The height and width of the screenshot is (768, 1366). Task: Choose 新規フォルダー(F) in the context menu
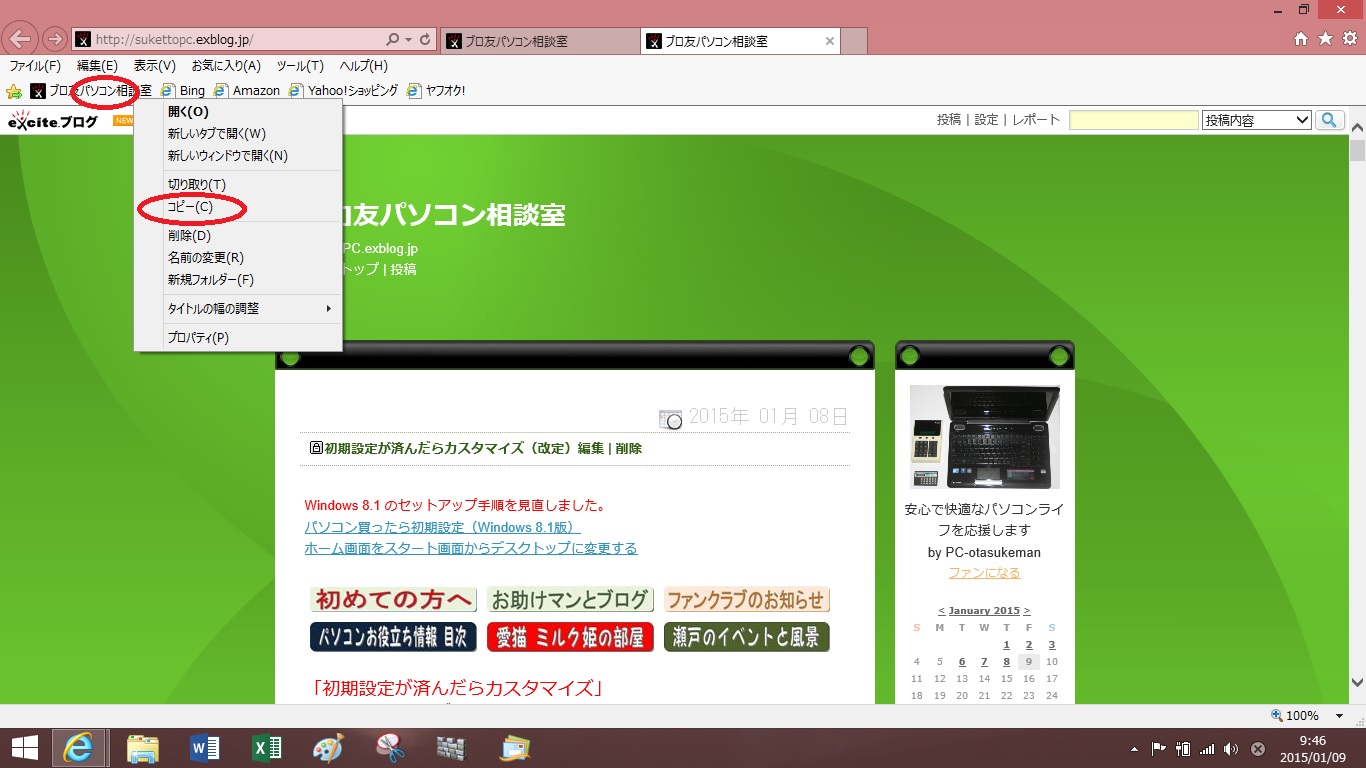tap(238, 280)
